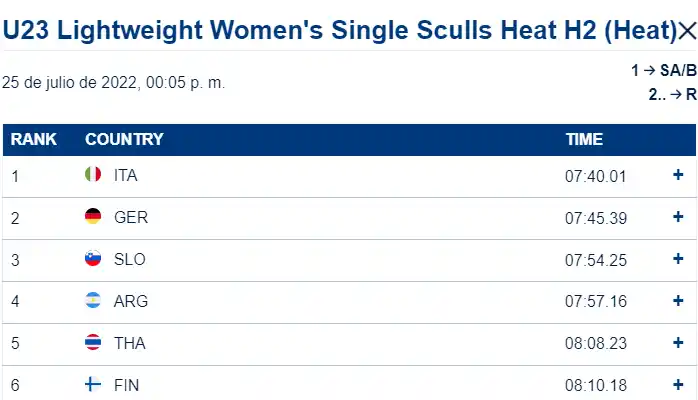Screen dimensions: 698x400
Task: Expand FIN row details with plus
Action: [678, 385]
